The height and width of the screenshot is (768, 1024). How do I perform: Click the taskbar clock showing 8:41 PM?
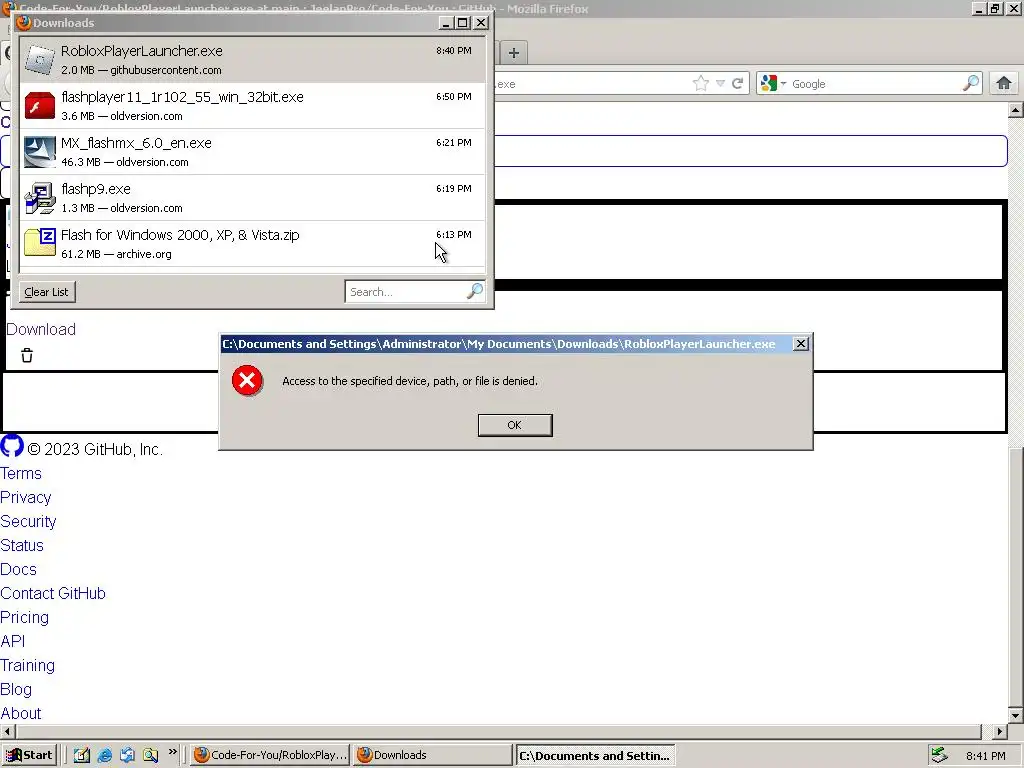[986, 756]
